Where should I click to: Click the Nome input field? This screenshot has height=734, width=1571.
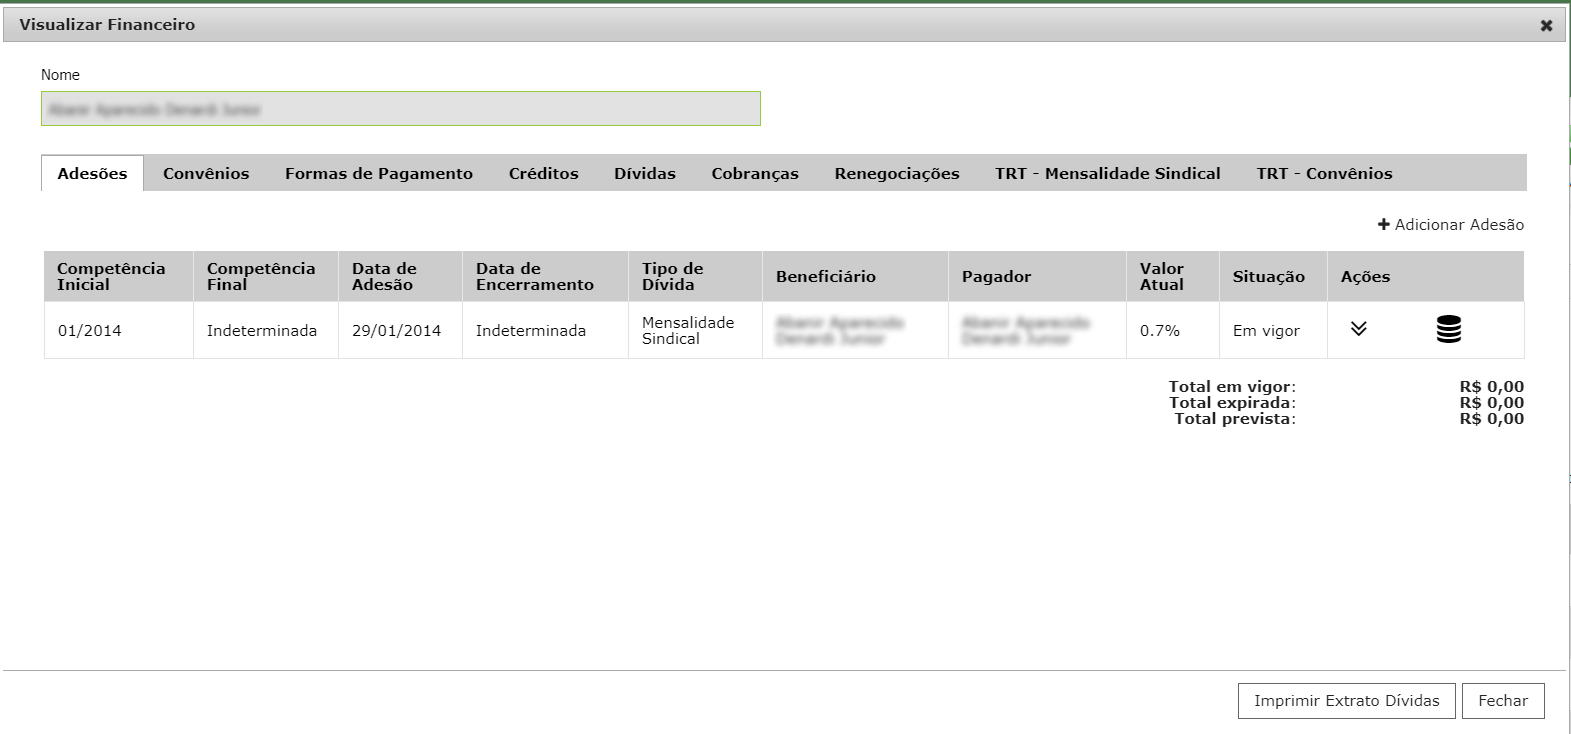[x=400, y=109]
